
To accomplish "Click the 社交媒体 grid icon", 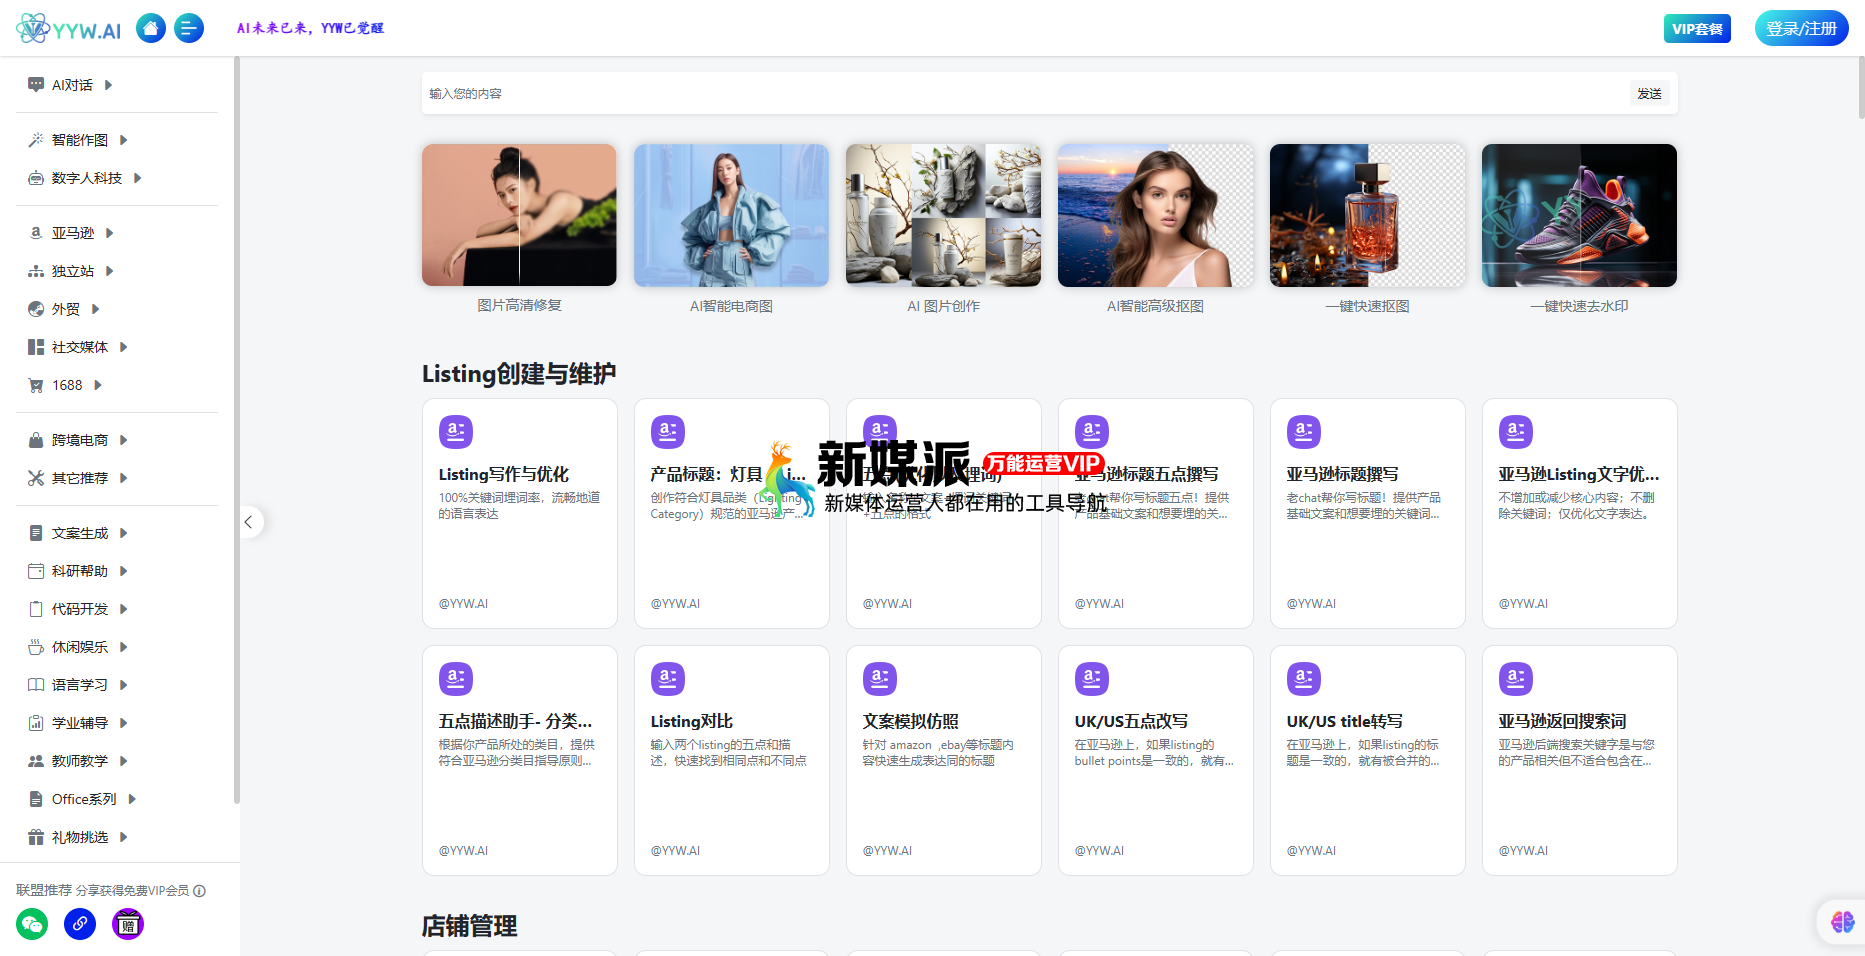I will (x=36, y=347).
